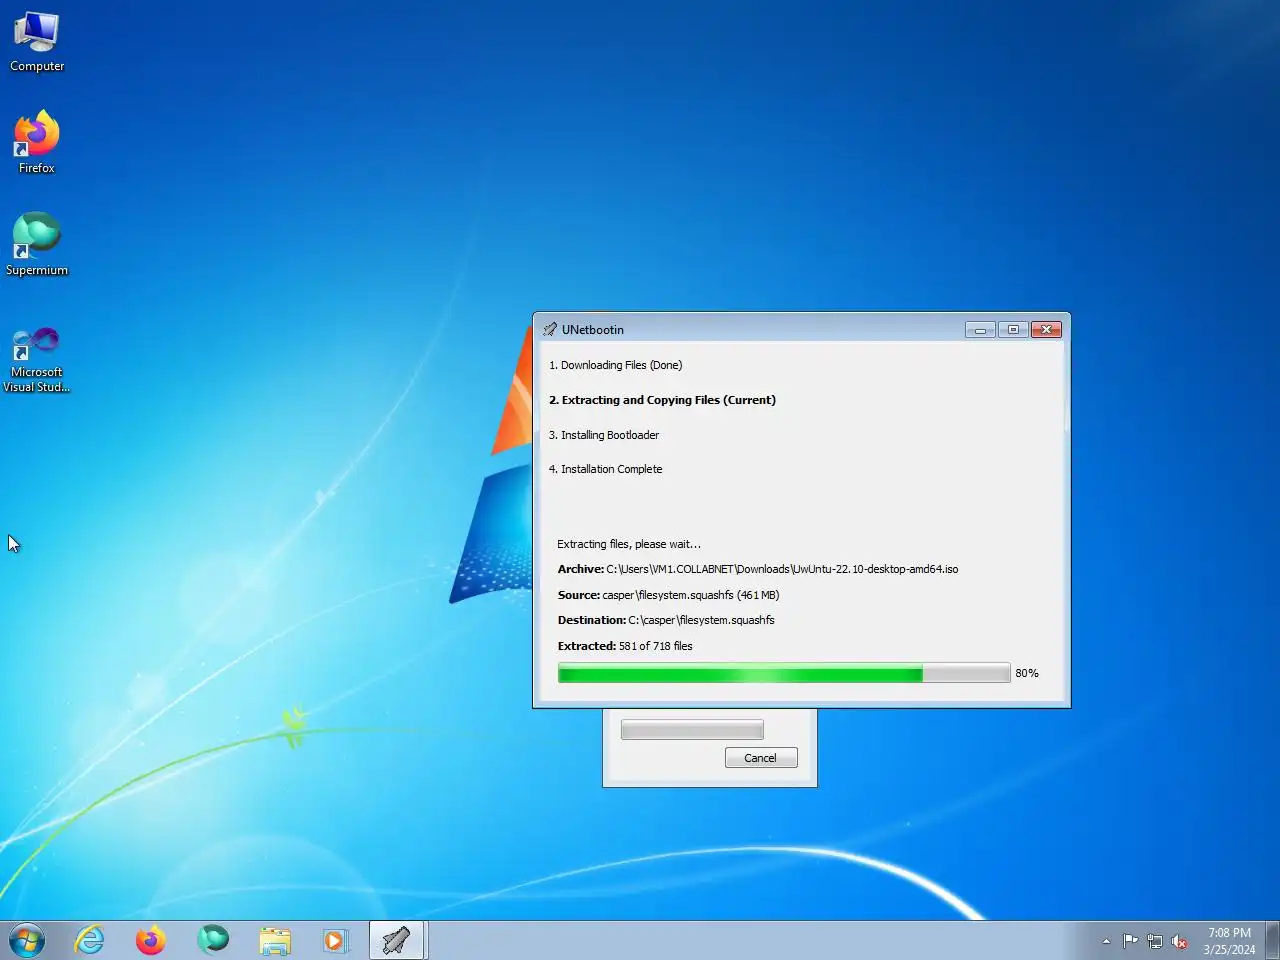This screenshot has width=1280, height=960.
Task: Click step '3. Installing Bootloader'
Action: [604, 435]
